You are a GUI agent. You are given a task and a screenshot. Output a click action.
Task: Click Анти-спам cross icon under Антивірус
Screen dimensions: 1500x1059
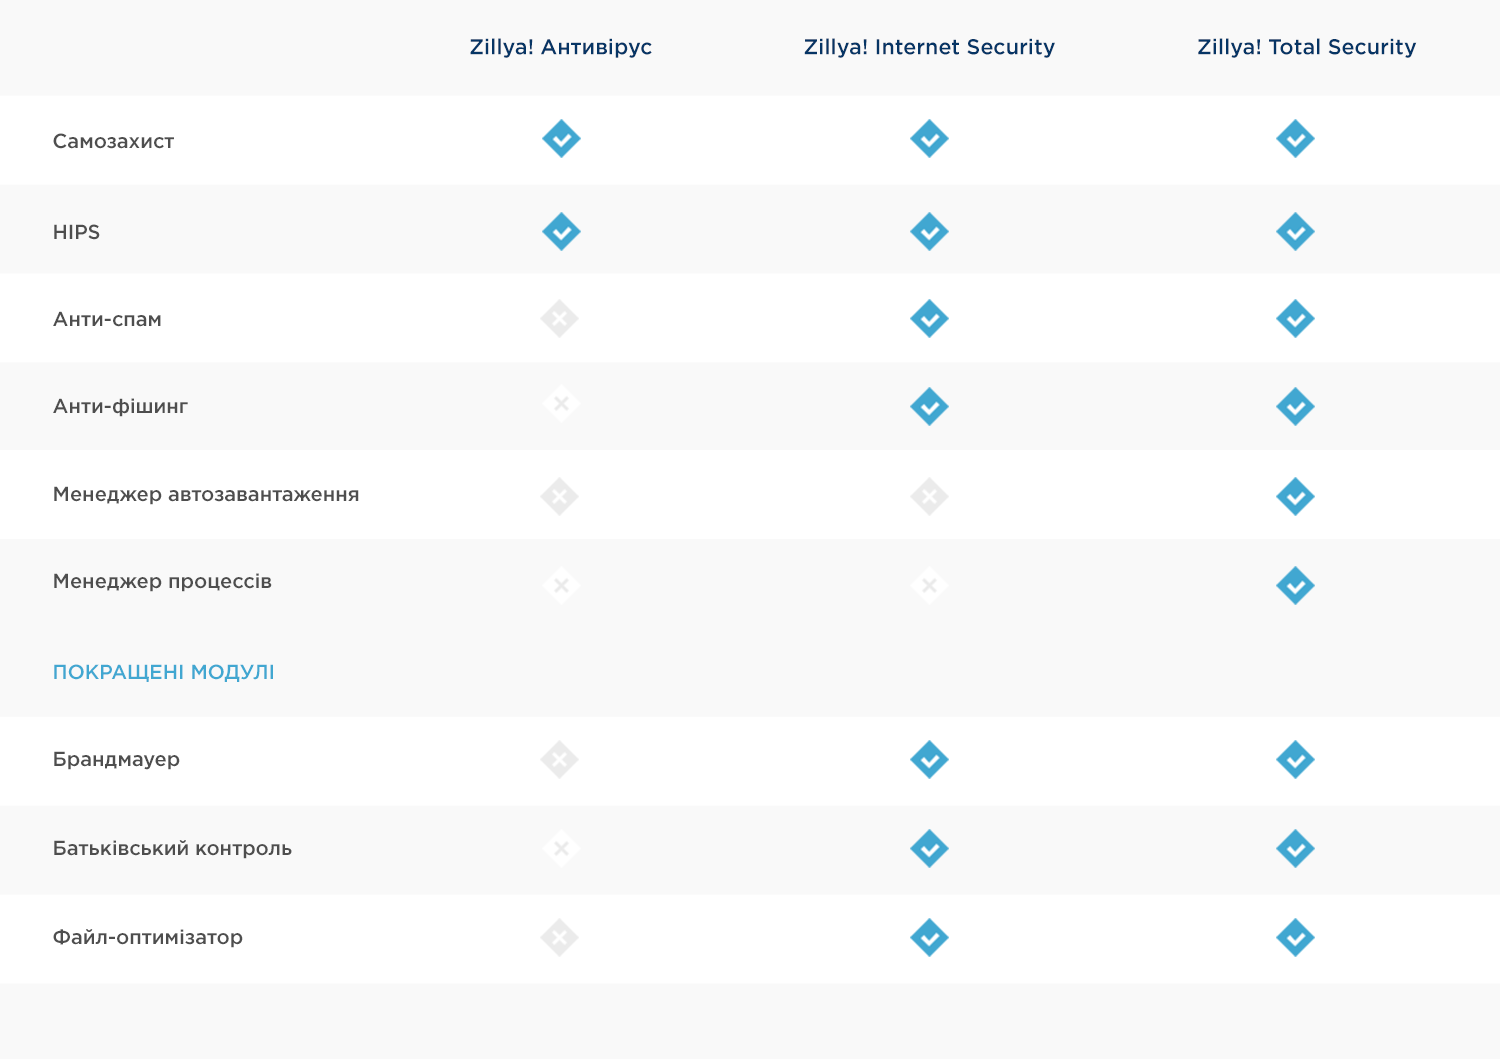(x=560, y=319)
